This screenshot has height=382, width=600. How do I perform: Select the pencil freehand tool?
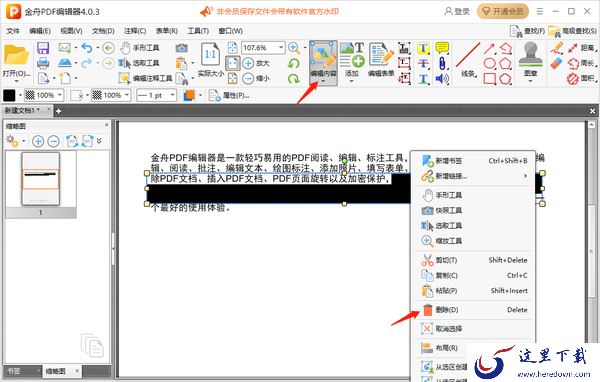click(557, 48)
